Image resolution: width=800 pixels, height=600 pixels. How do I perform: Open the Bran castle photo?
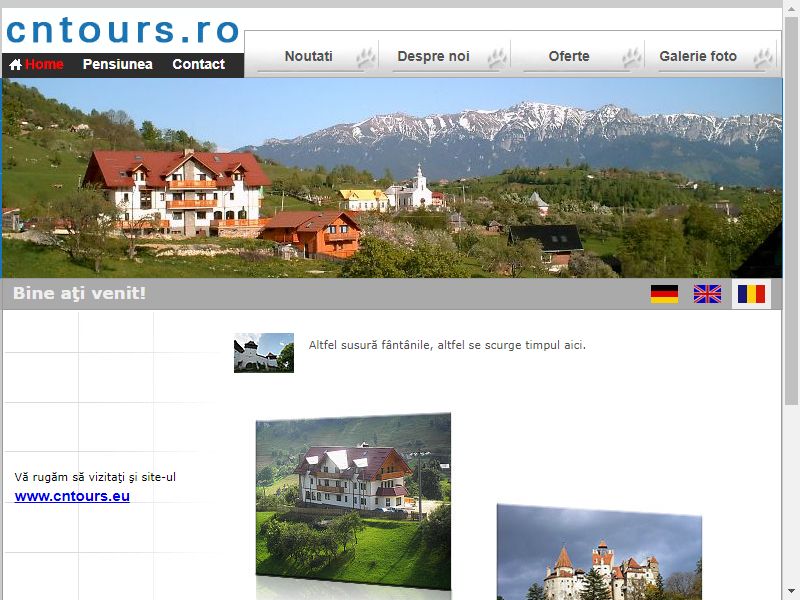click(599, 552)
